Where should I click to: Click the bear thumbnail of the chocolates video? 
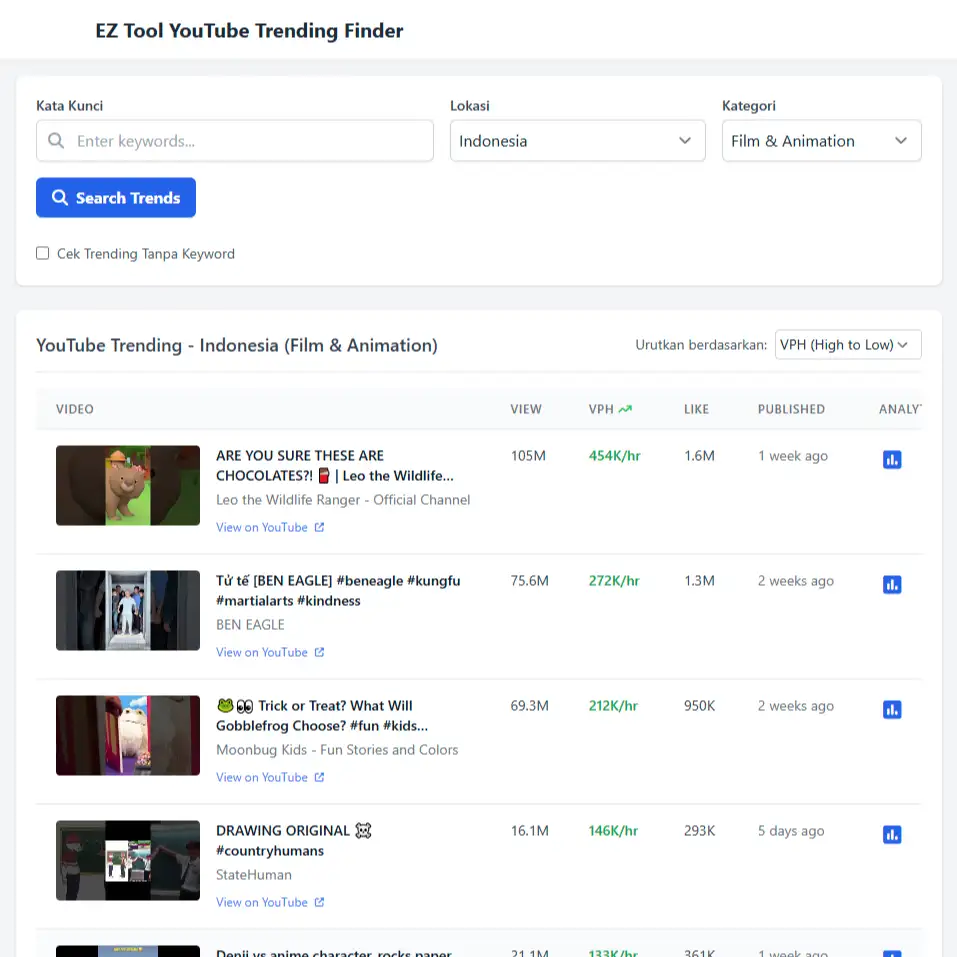pyautogui.click(x=128, y=485)
